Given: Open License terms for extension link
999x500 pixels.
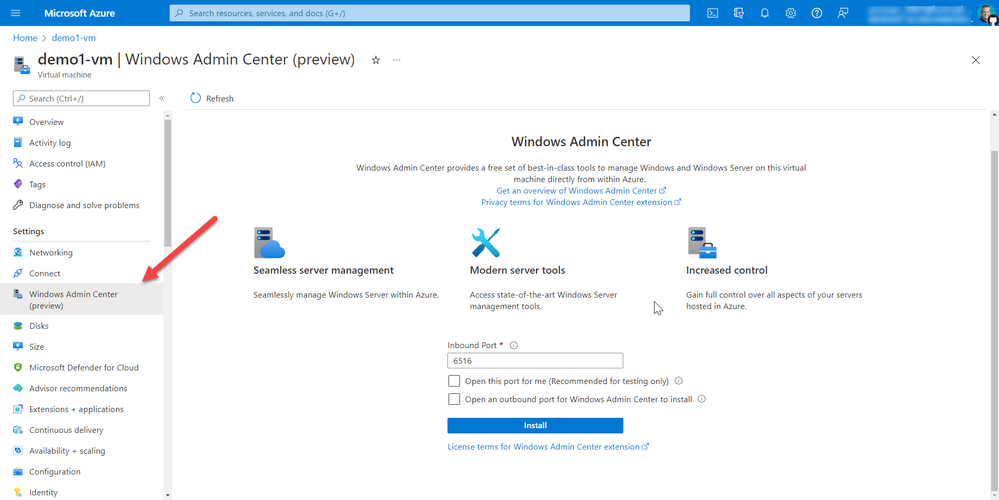Looking at the screenshot, I should [548, 447].
